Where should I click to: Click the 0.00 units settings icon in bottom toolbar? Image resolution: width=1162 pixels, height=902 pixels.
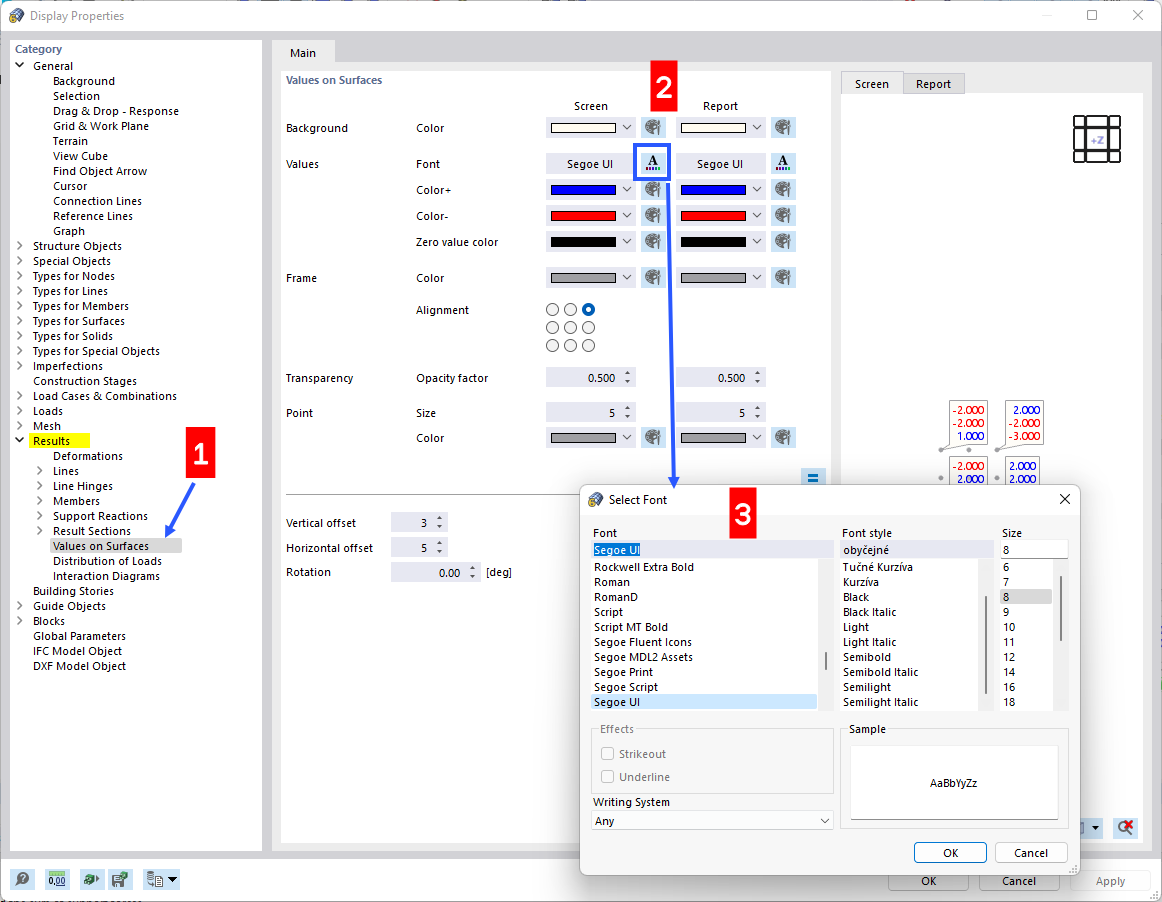(57, 879)
